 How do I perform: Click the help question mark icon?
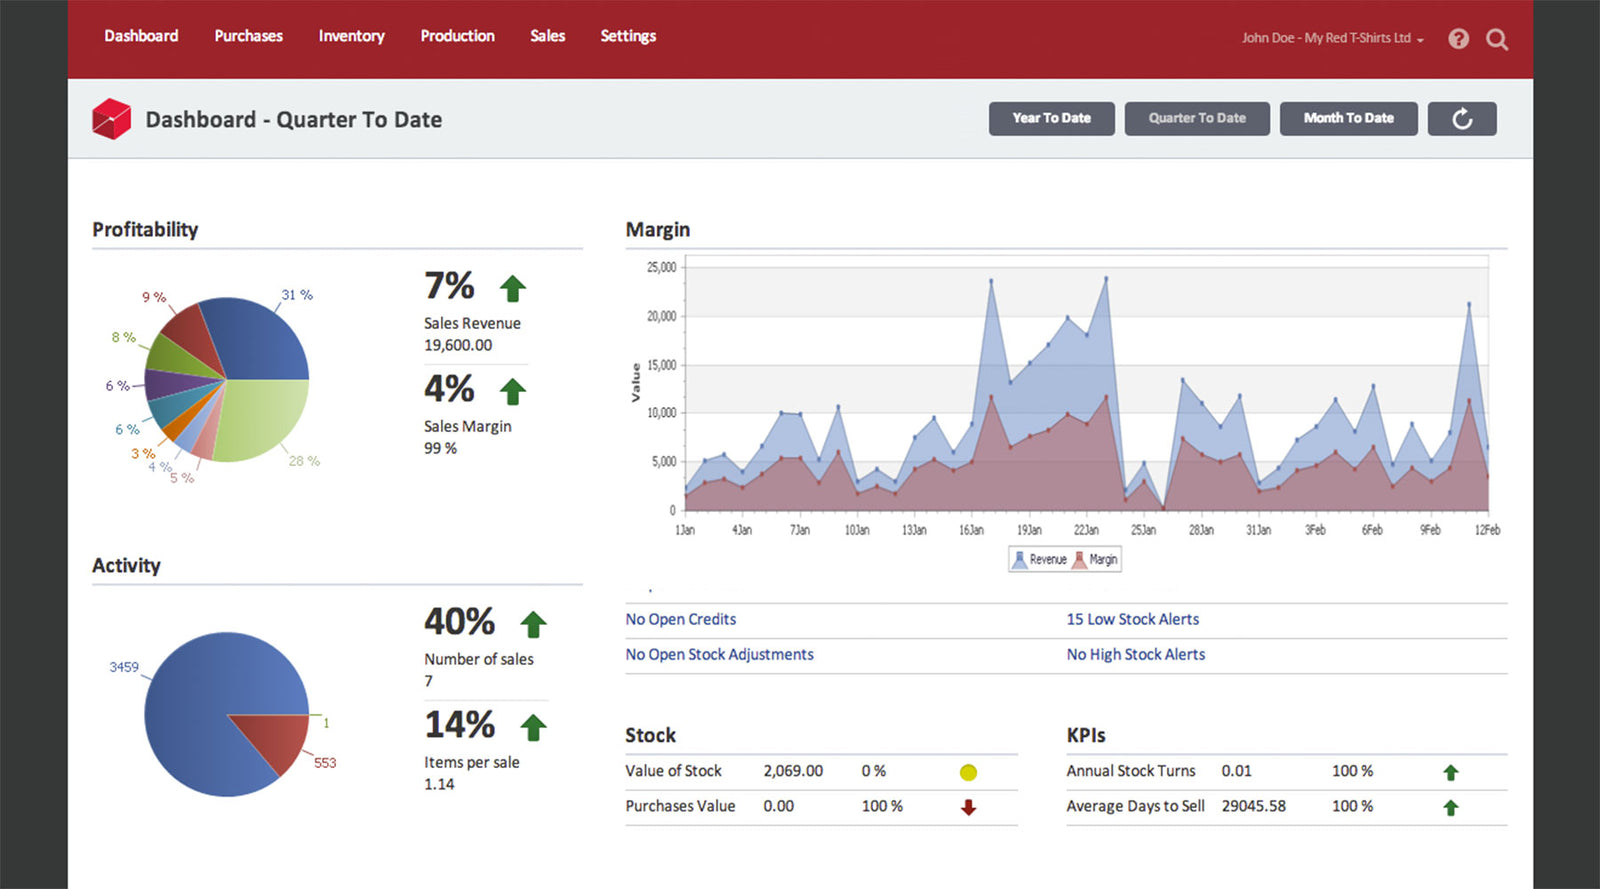click(x=1458, y=39)
